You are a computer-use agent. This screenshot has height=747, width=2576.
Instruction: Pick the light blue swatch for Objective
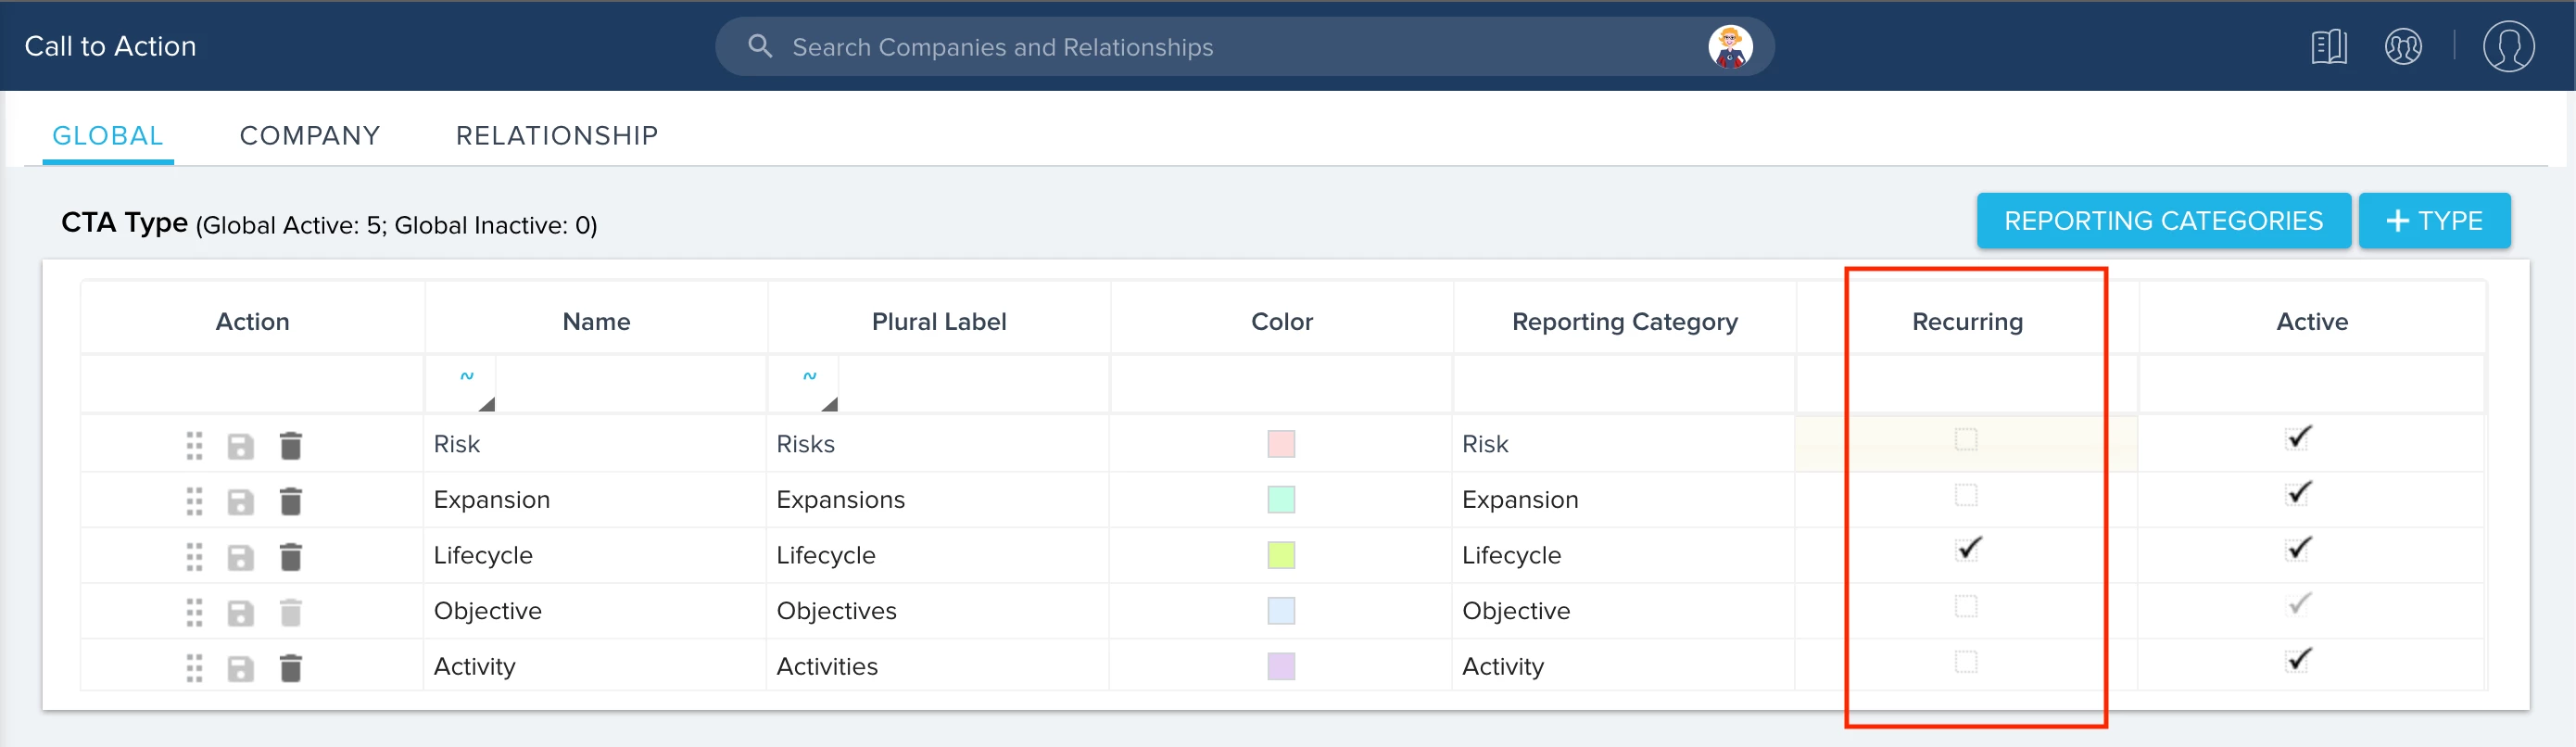click(1281, 611)
